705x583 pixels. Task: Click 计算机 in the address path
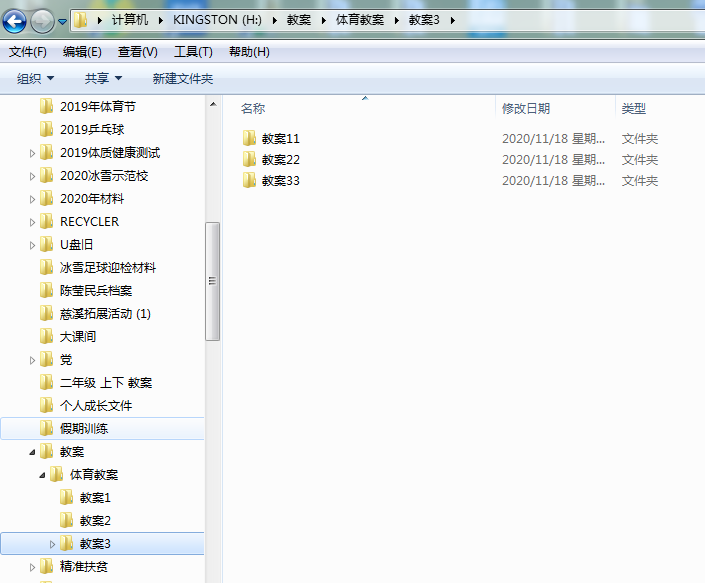click(129, 20)
